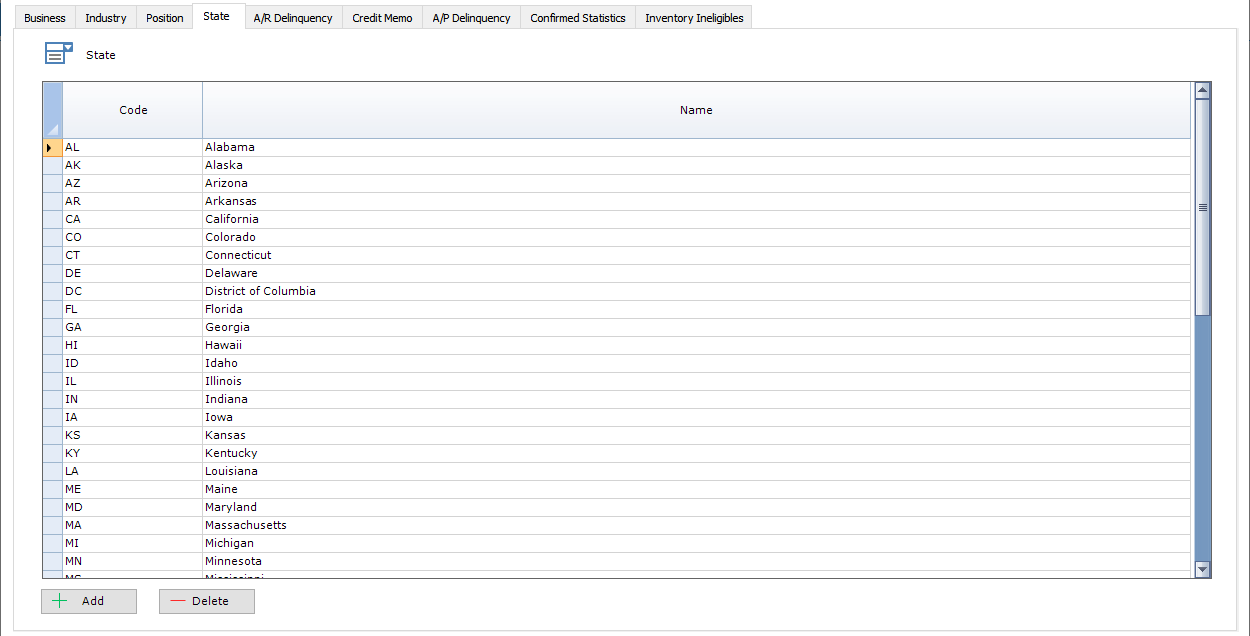Select District of Columbia name cell

[x=696, y=291]
